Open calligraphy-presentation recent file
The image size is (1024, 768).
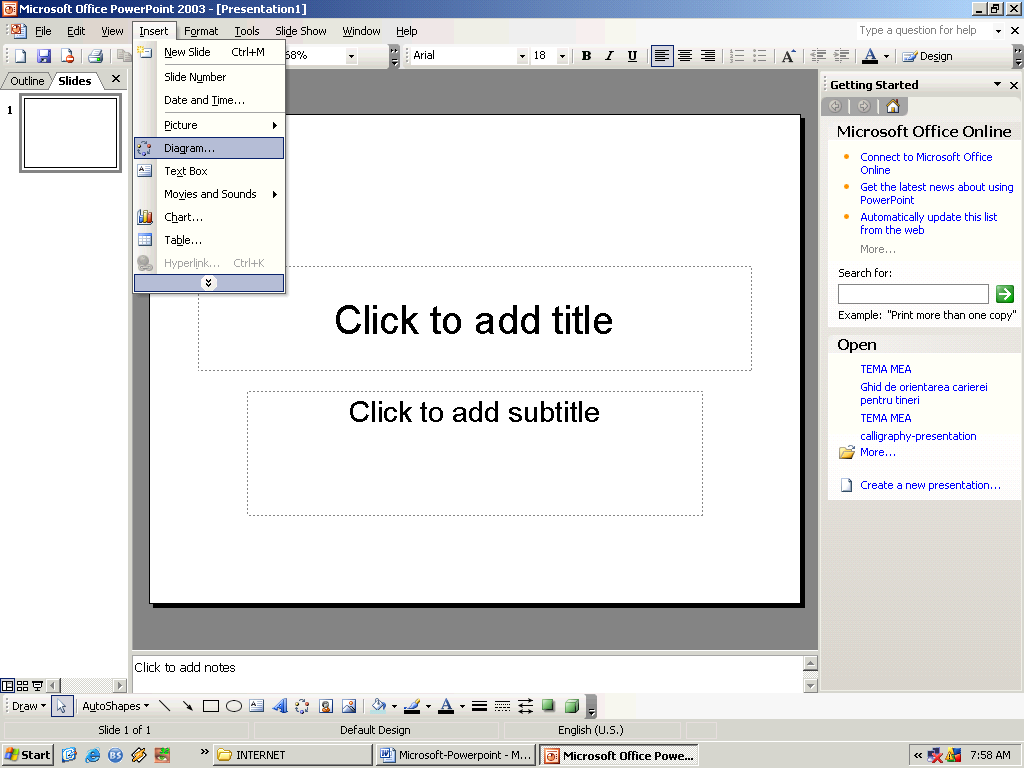[918, 436]
